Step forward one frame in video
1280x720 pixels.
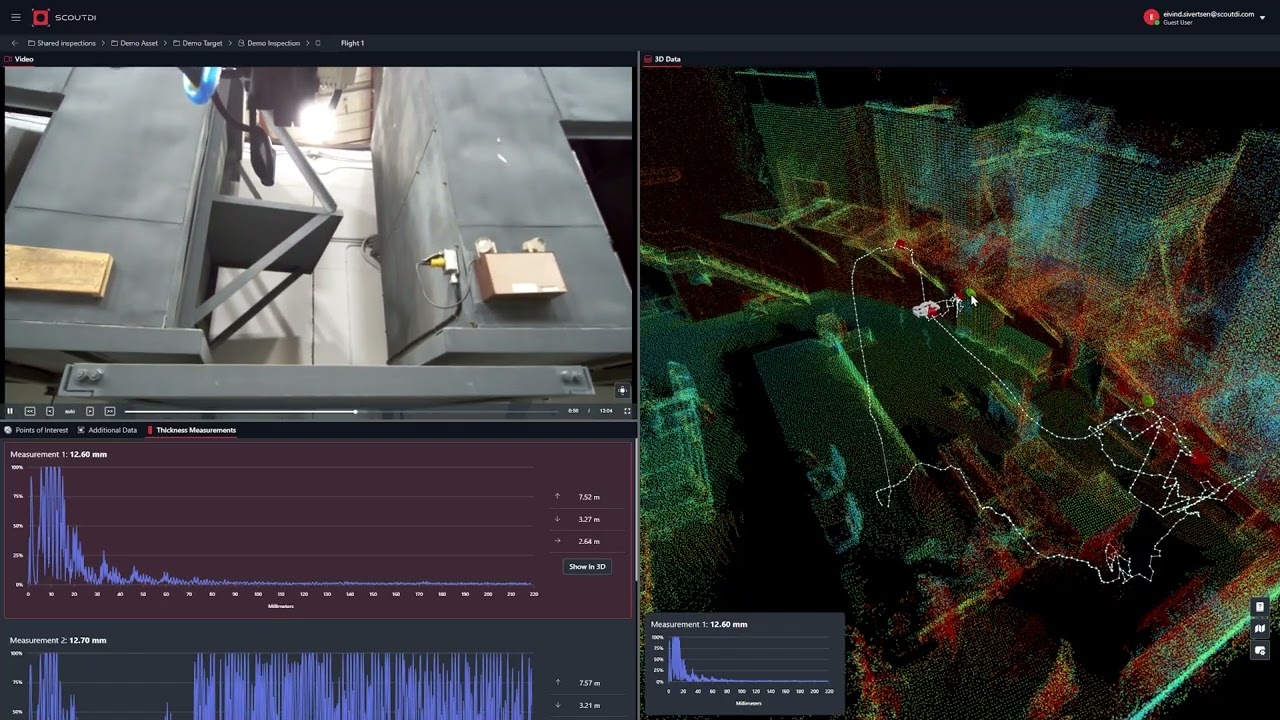point(90,411)
